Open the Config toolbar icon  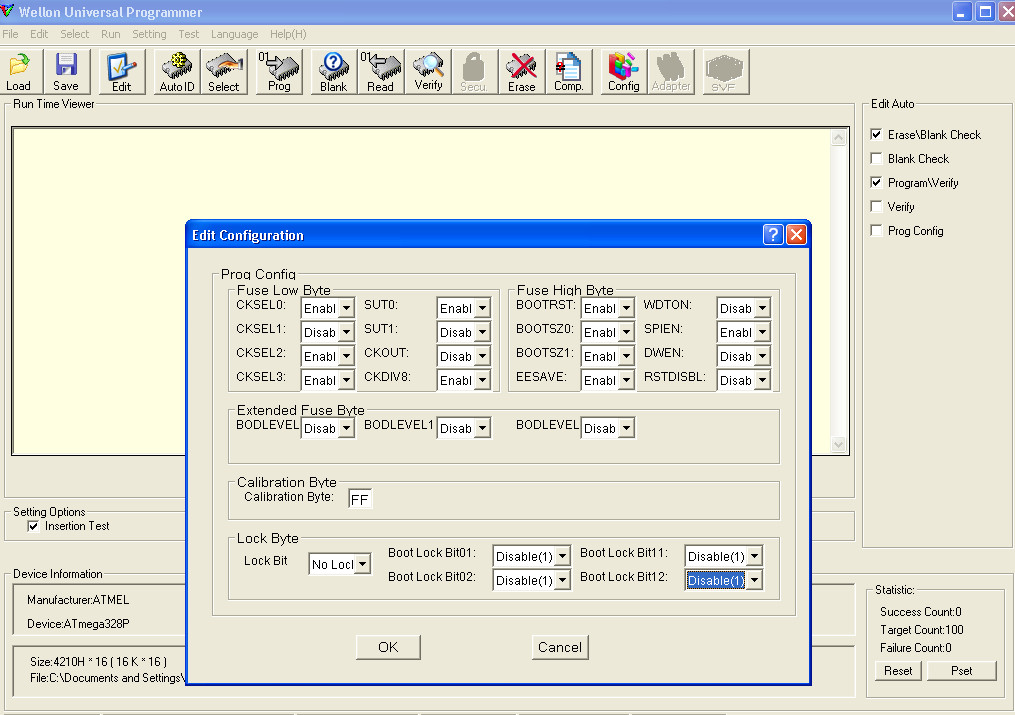[623, 72]
